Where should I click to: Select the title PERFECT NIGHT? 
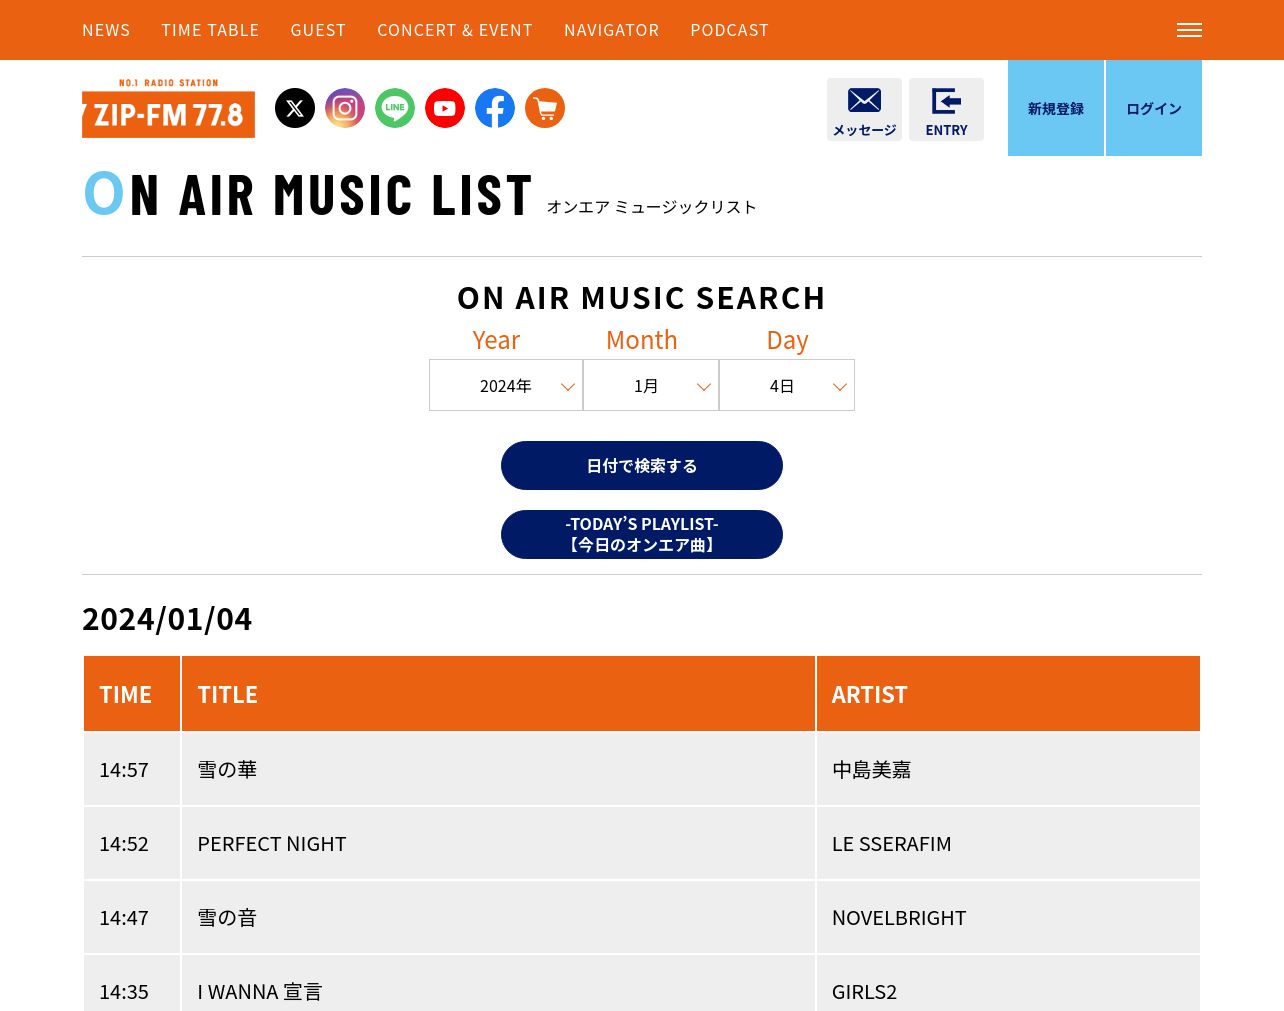[x=272, y=843]
